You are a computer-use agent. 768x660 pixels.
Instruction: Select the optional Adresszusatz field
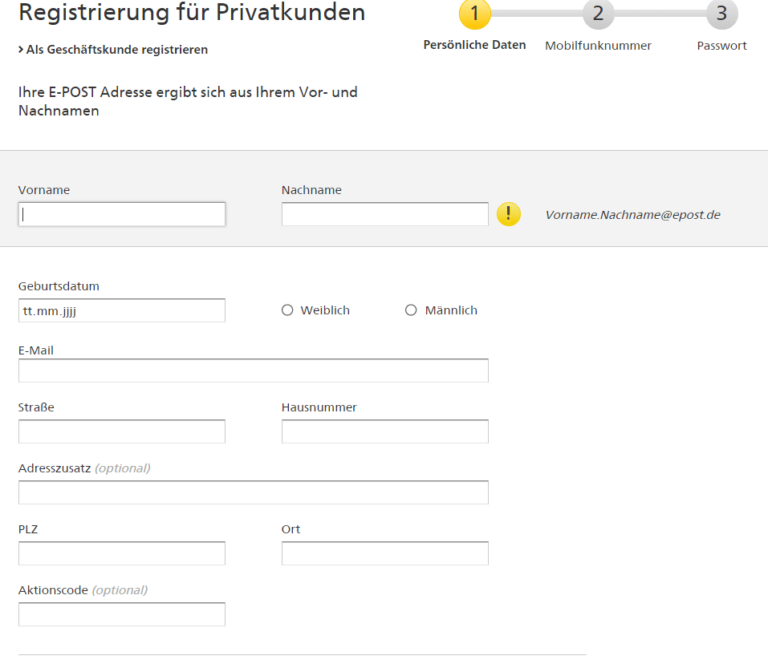click(x=253, y=493)
